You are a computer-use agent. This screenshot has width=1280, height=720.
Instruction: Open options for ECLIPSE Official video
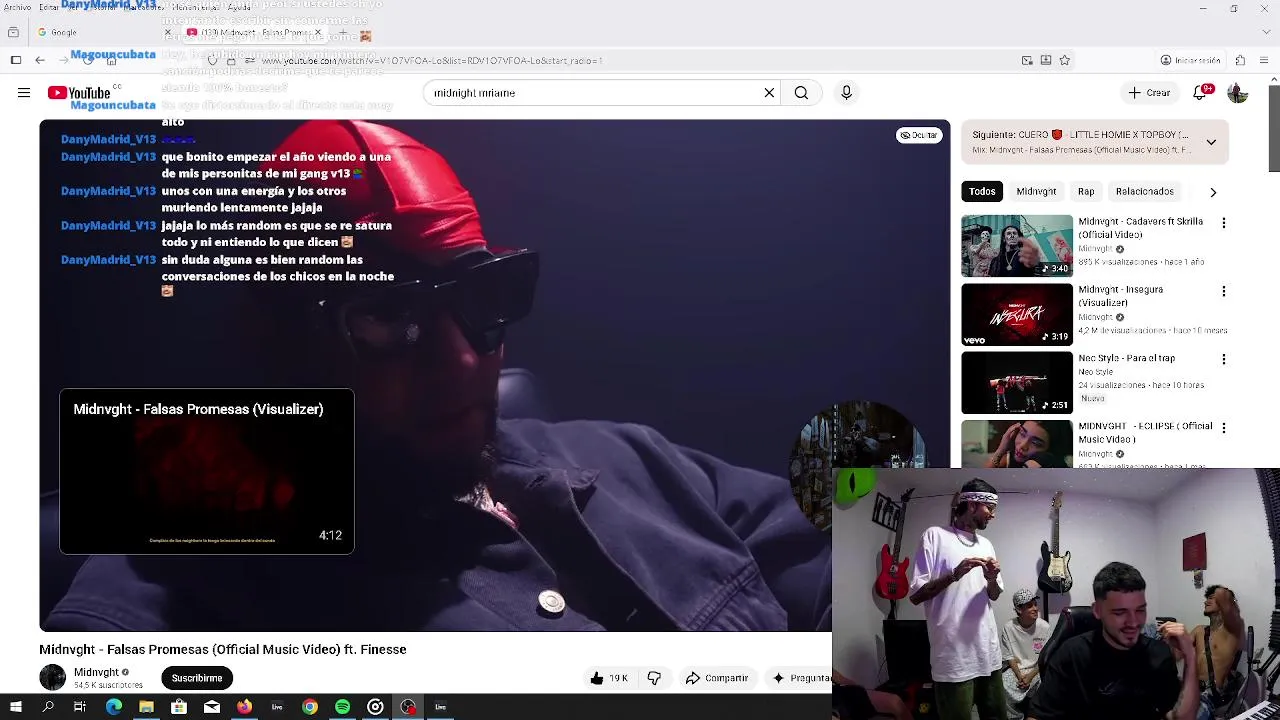(1223, 427)
